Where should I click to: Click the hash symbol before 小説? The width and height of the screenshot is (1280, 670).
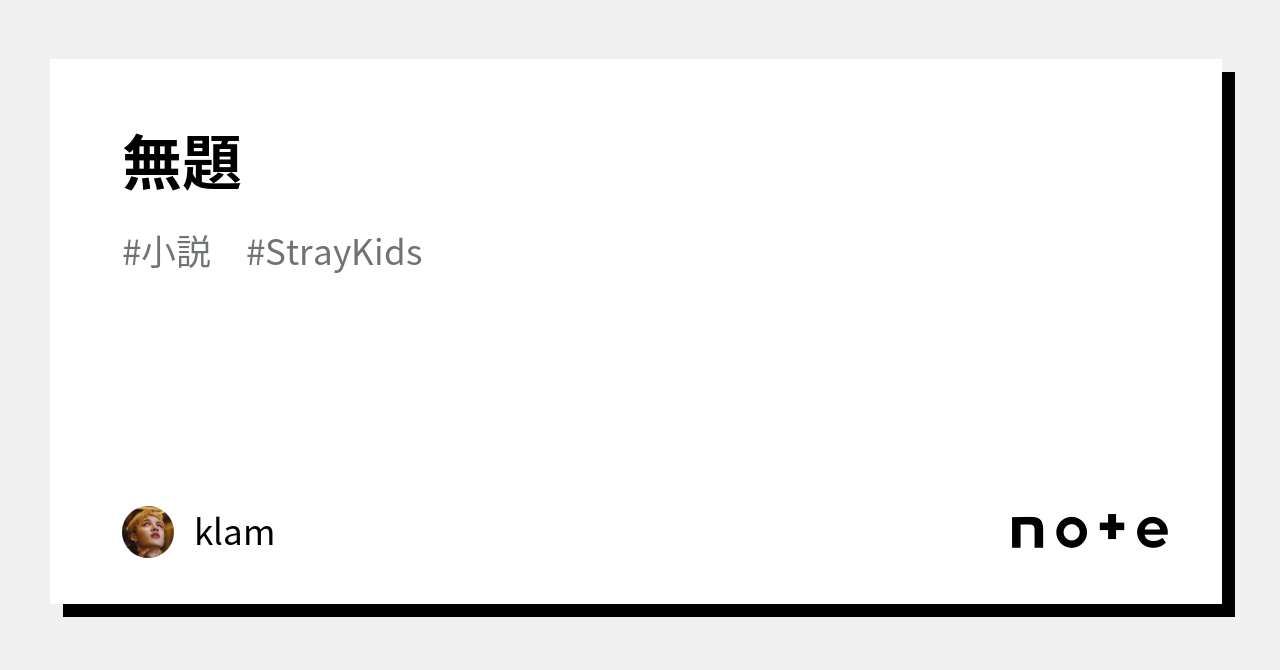click(131, 254)
